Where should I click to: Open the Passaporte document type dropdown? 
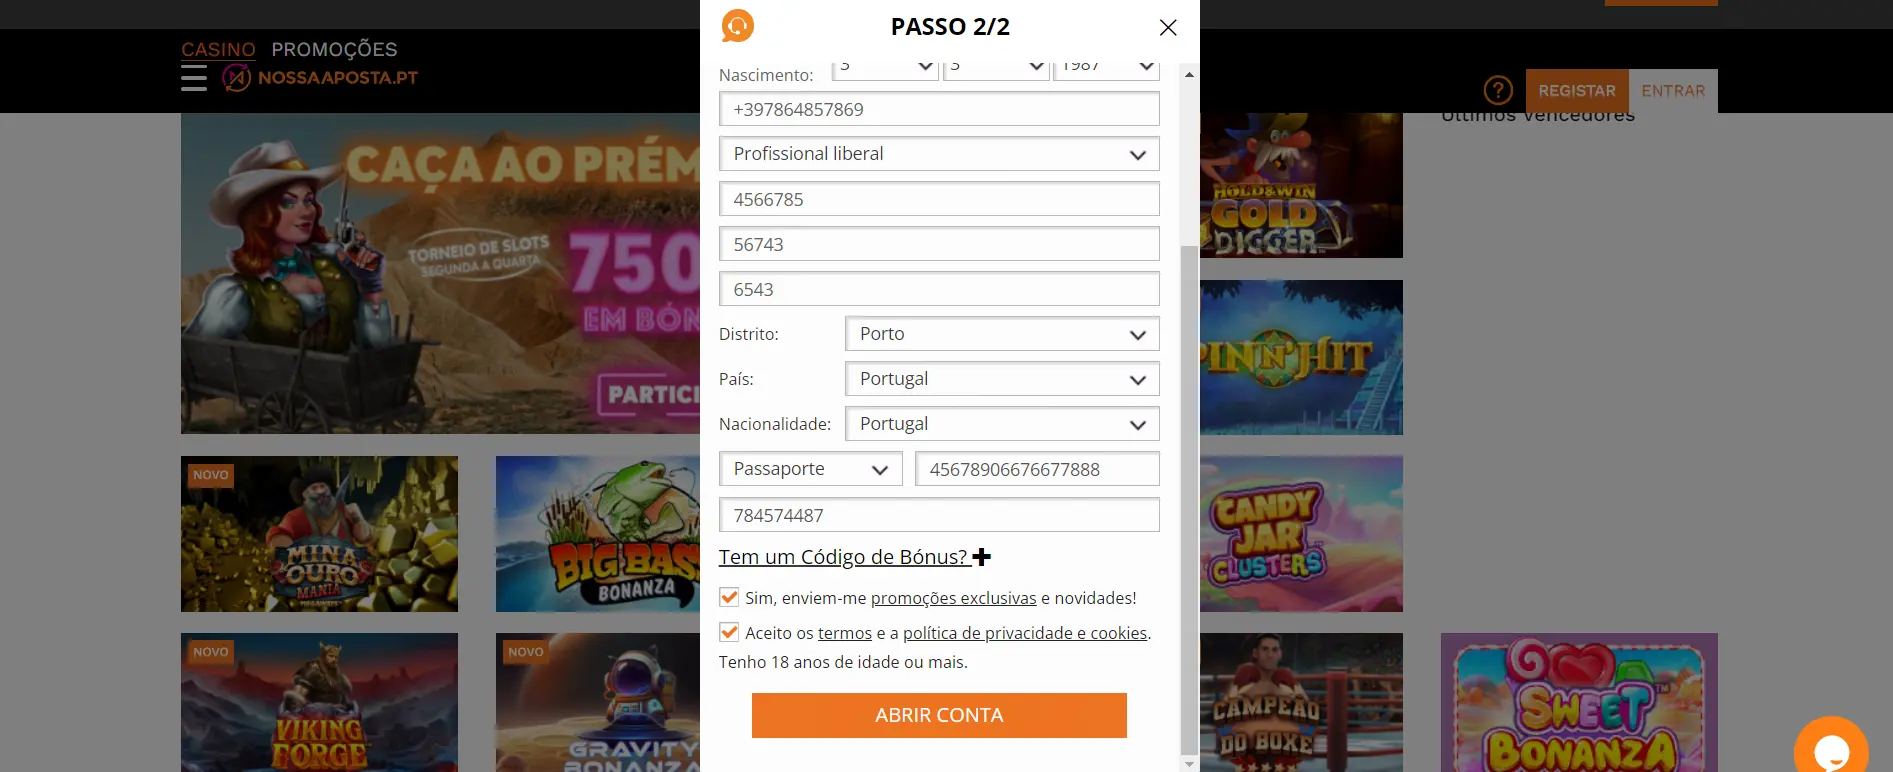811,469
